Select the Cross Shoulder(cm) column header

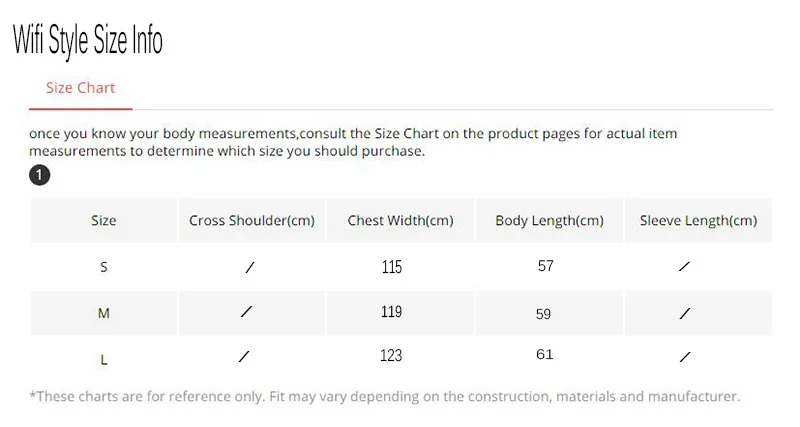pos(252,221)
